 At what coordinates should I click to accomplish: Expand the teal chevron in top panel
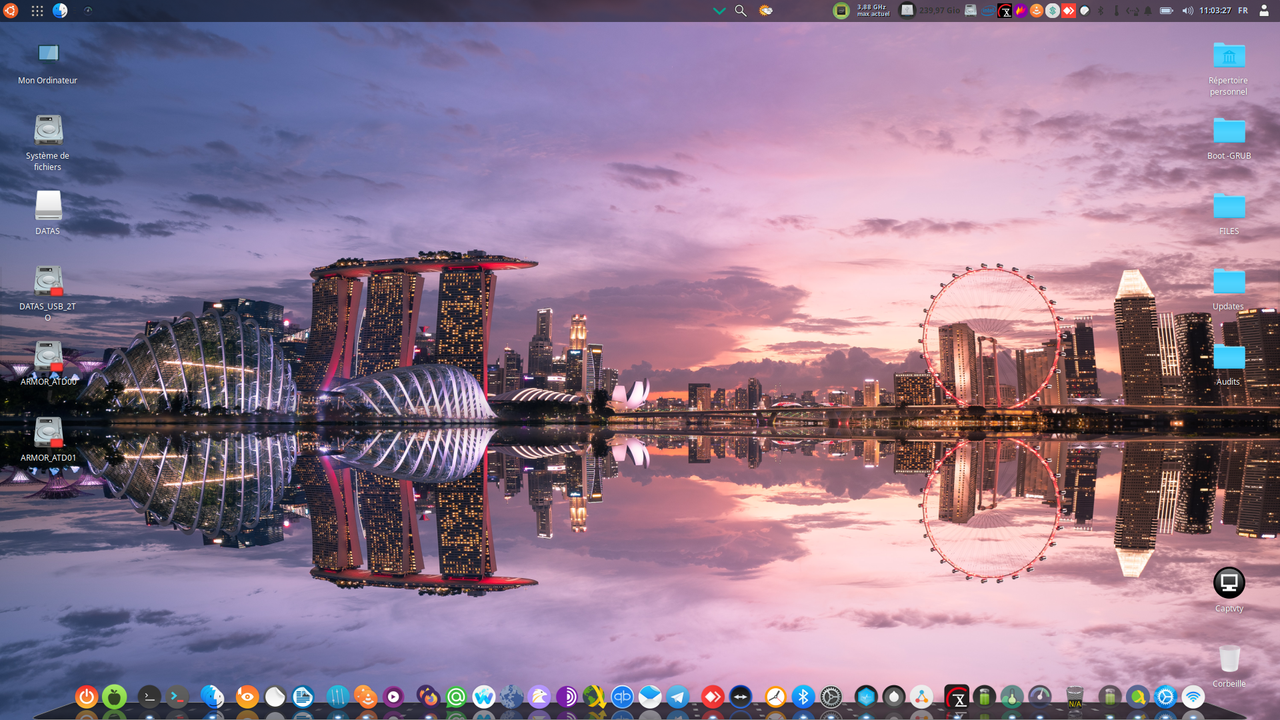click(719, 10)
